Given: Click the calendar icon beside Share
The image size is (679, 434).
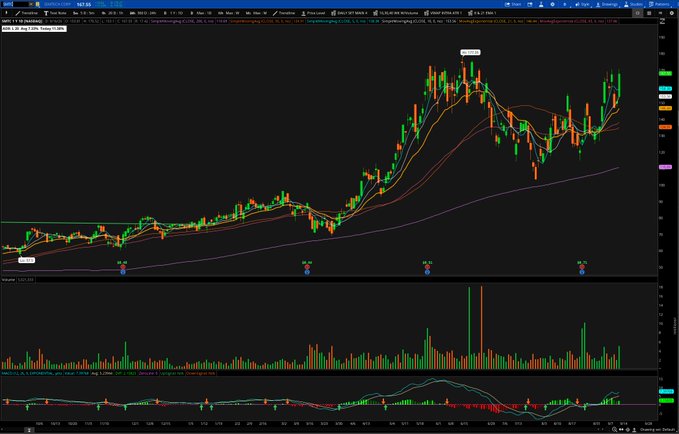Looking at the screenshot, I should coord(530,4).
